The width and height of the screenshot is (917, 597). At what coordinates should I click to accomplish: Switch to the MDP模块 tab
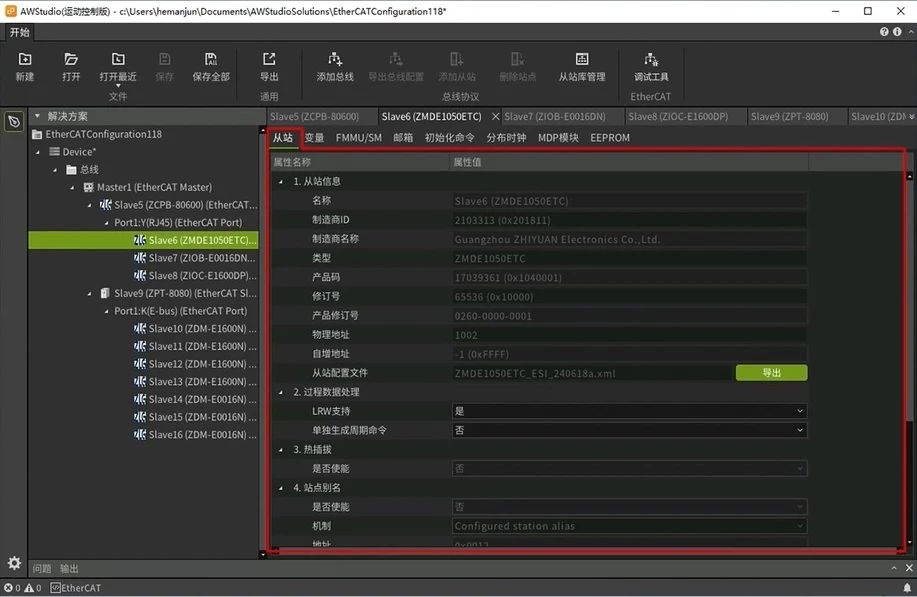(x=558, y=138)
